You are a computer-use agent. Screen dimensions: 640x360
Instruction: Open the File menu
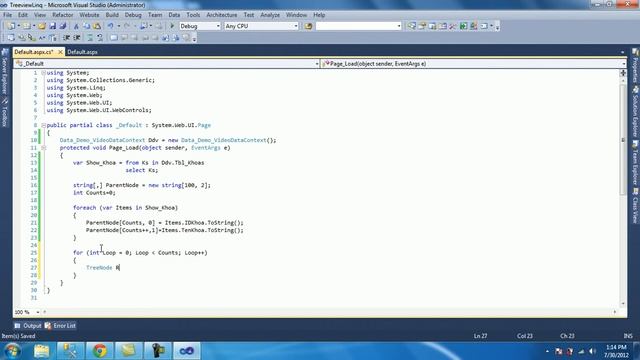7,15
